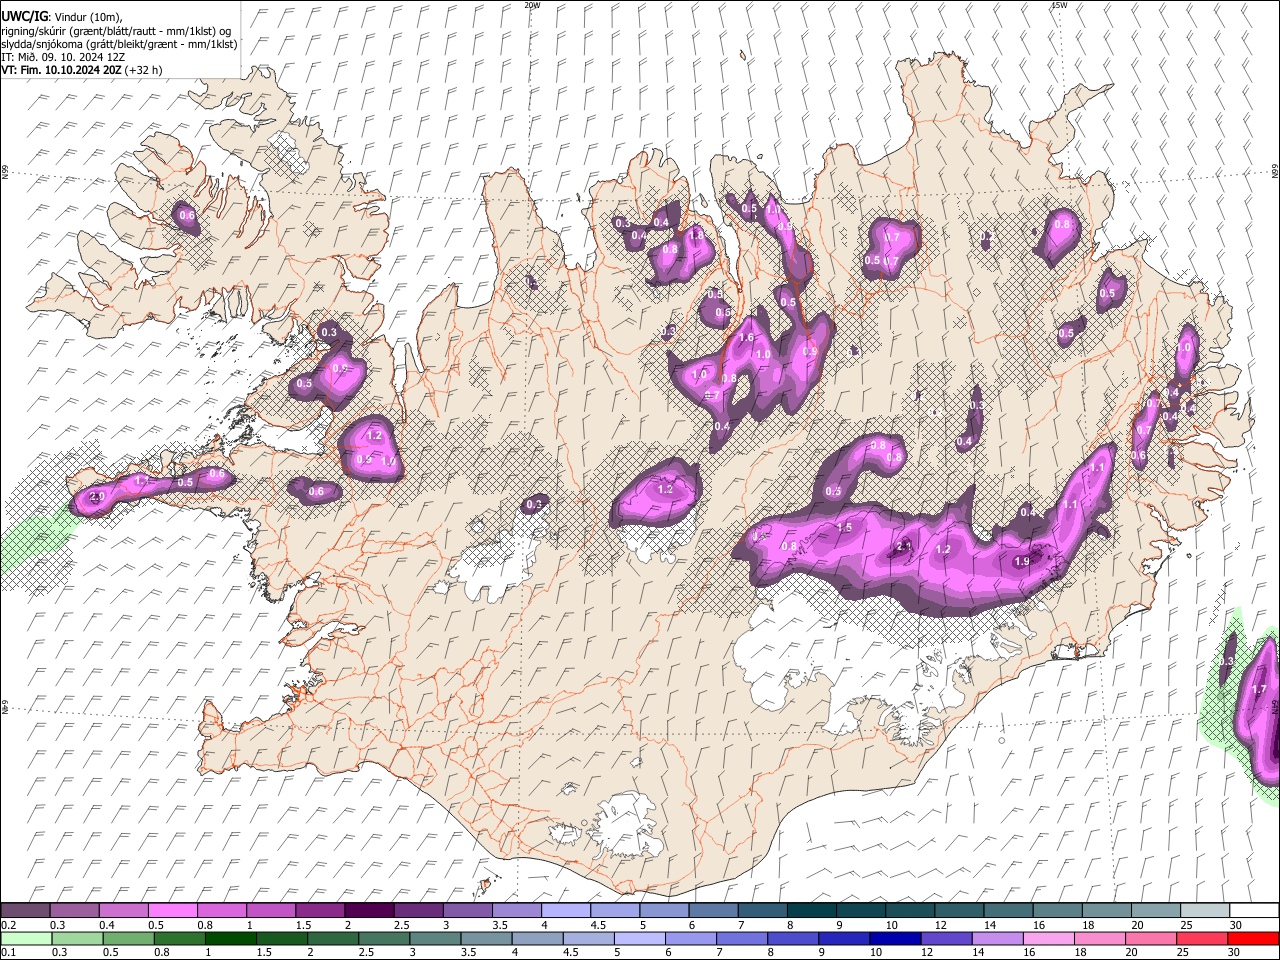Pick the light lavender 4 swatch, upper legend
Screen dimensions: 1280x960
565,910
